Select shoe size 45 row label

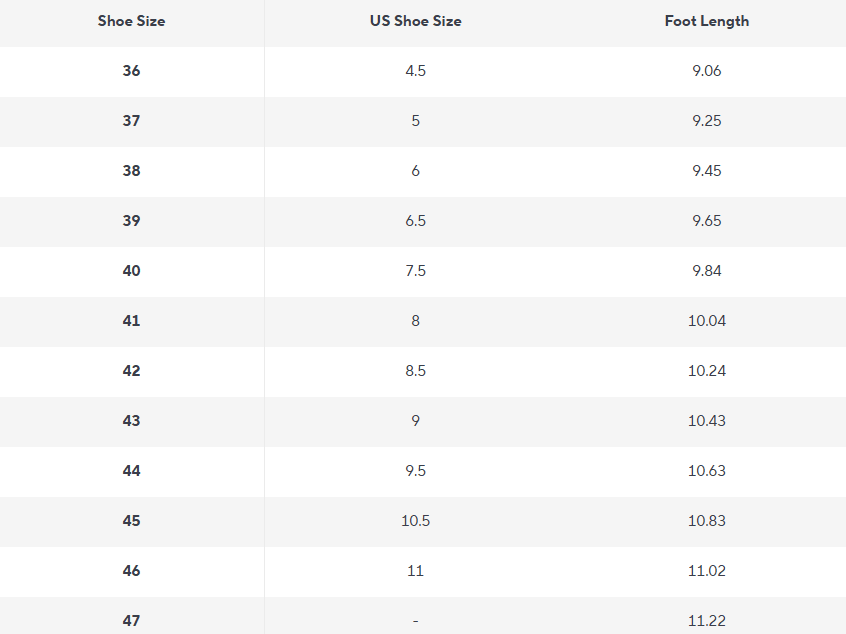pos(131,521)
